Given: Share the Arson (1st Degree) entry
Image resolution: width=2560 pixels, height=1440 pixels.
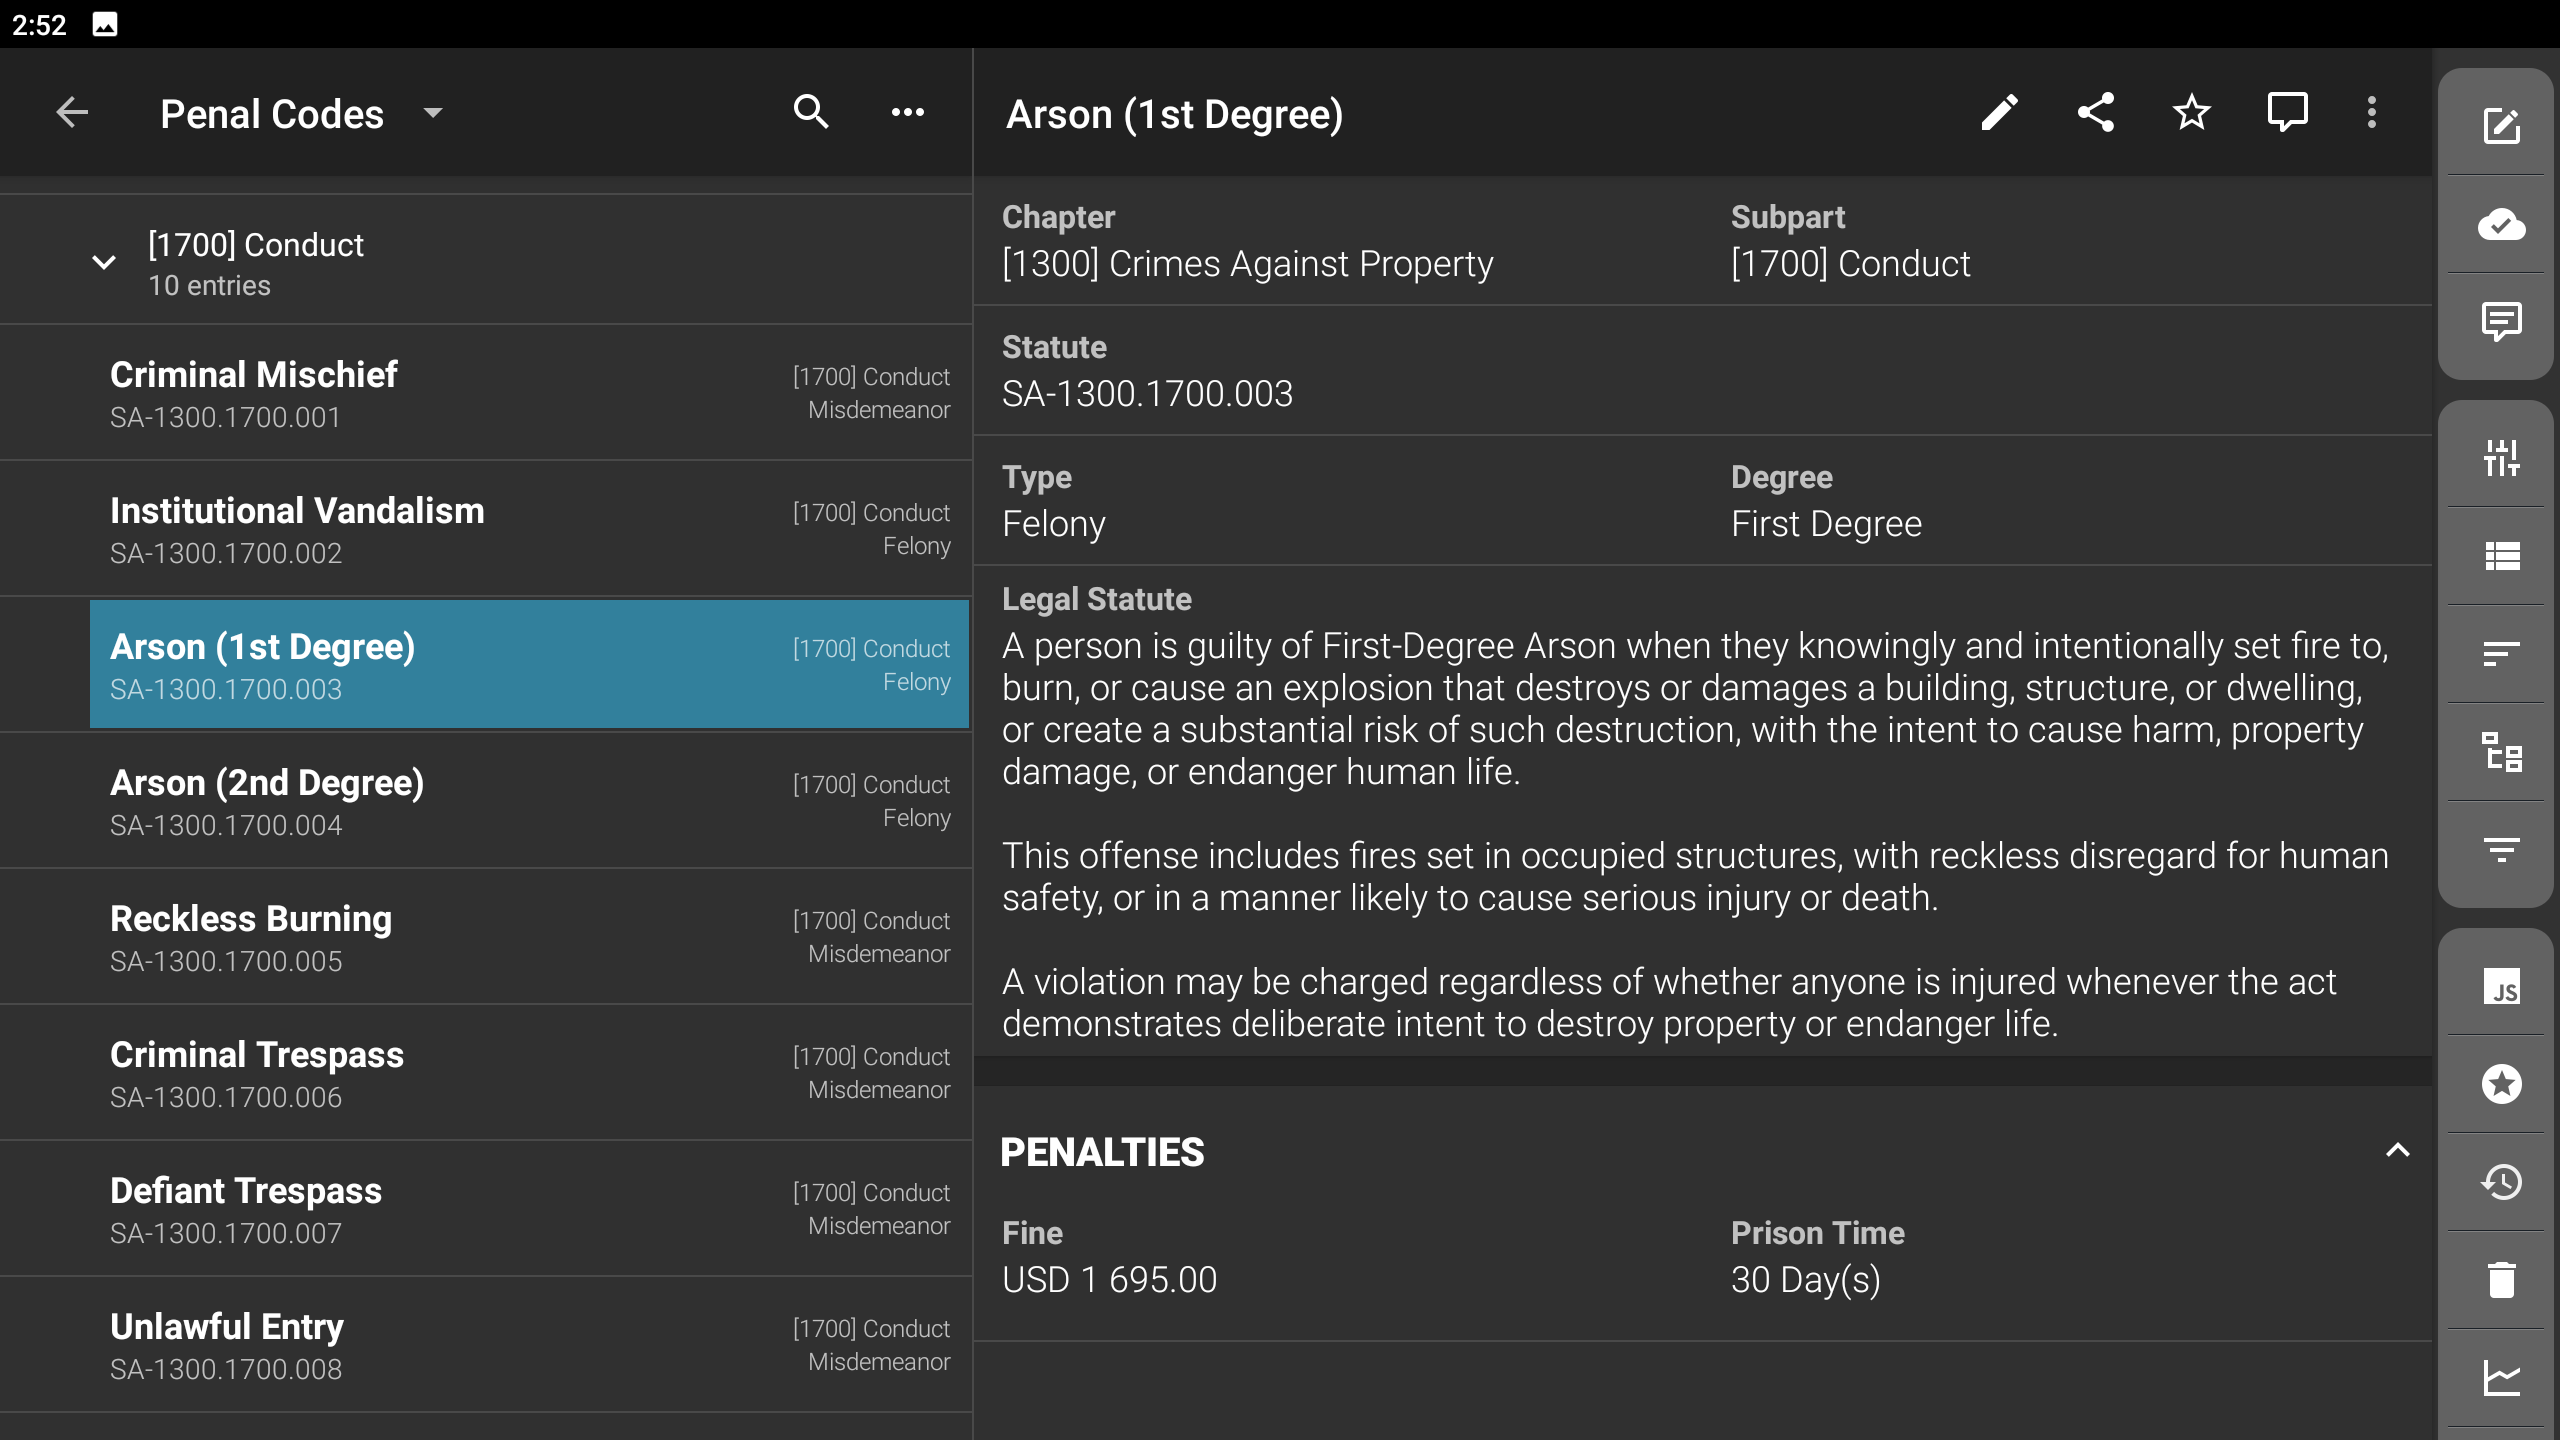Looking at the screenshot, I should tap(2095, 113).
